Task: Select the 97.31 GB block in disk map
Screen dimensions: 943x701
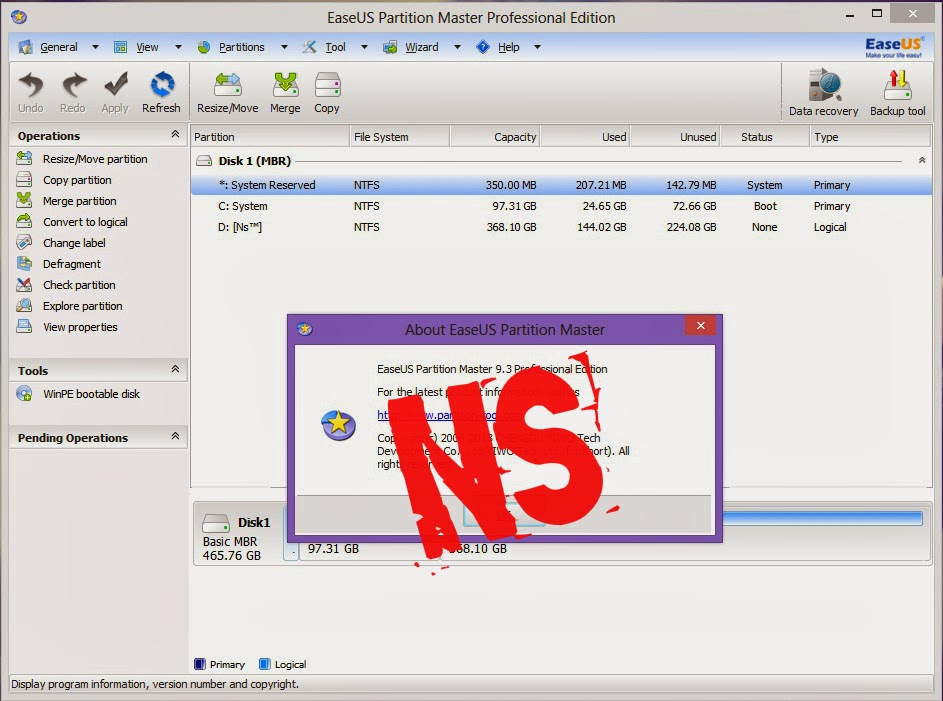Action: click(333, 549)
